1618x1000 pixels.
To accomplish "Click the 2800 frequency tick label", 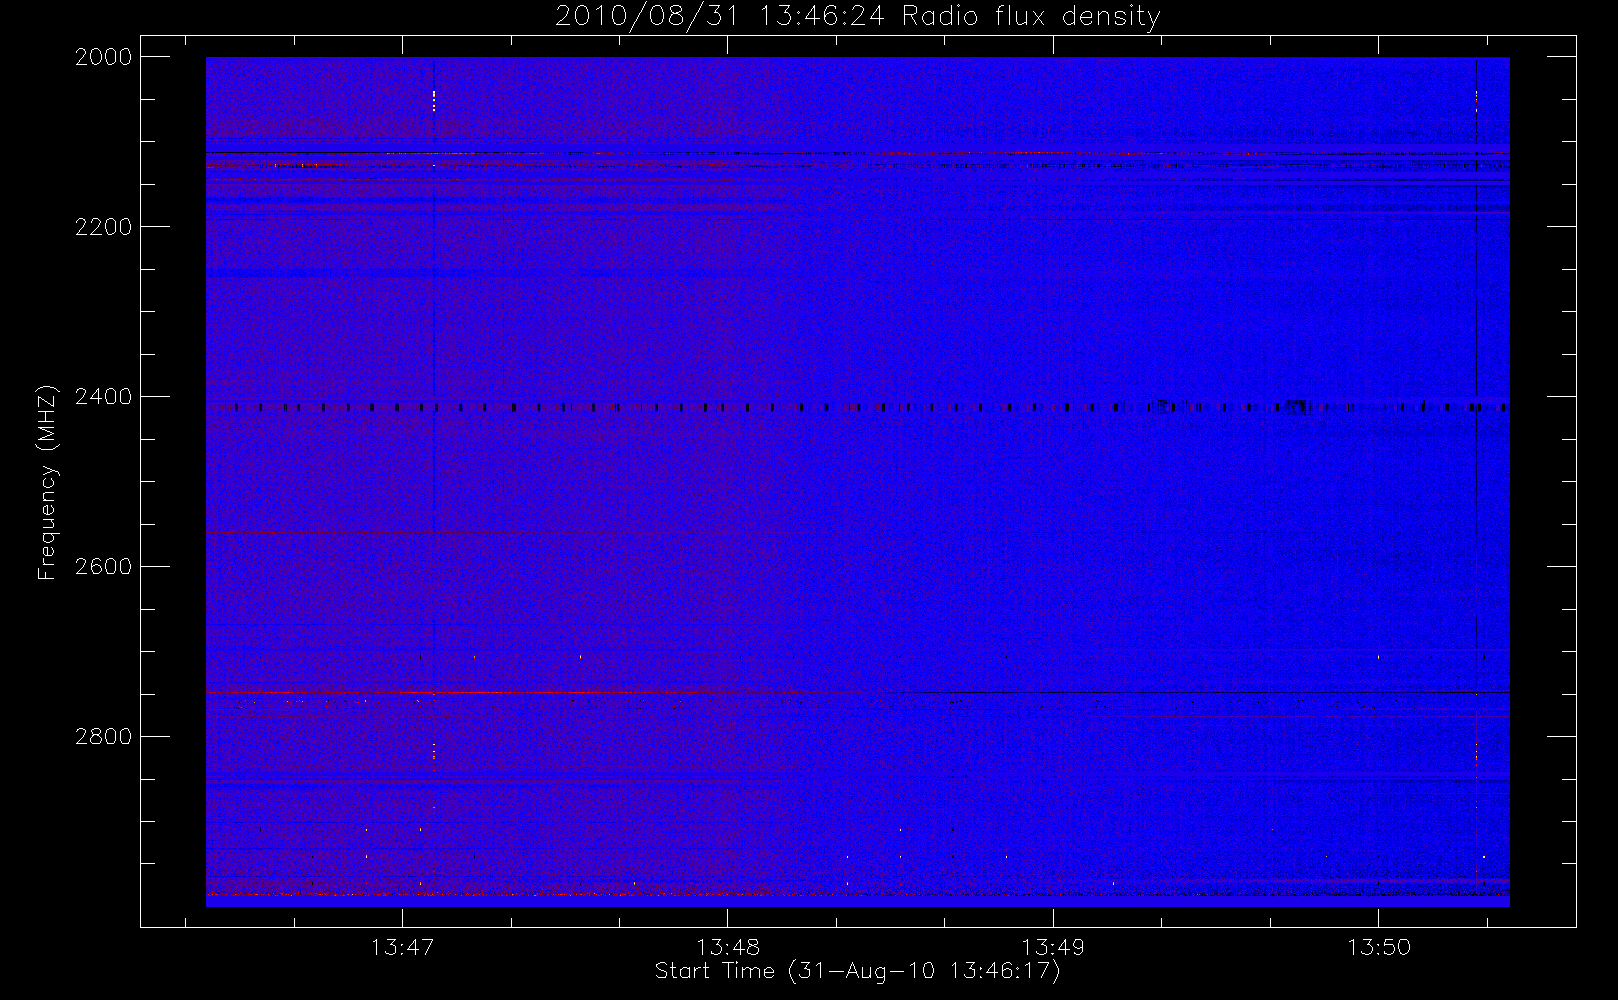I will (x=104, y=737).
